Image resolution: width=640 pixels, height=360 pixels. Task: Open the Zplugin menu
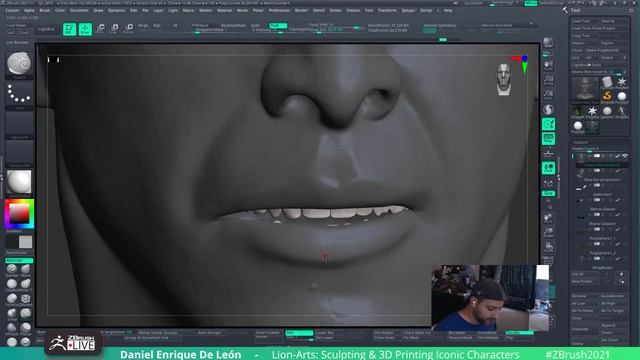click(408, 10)
